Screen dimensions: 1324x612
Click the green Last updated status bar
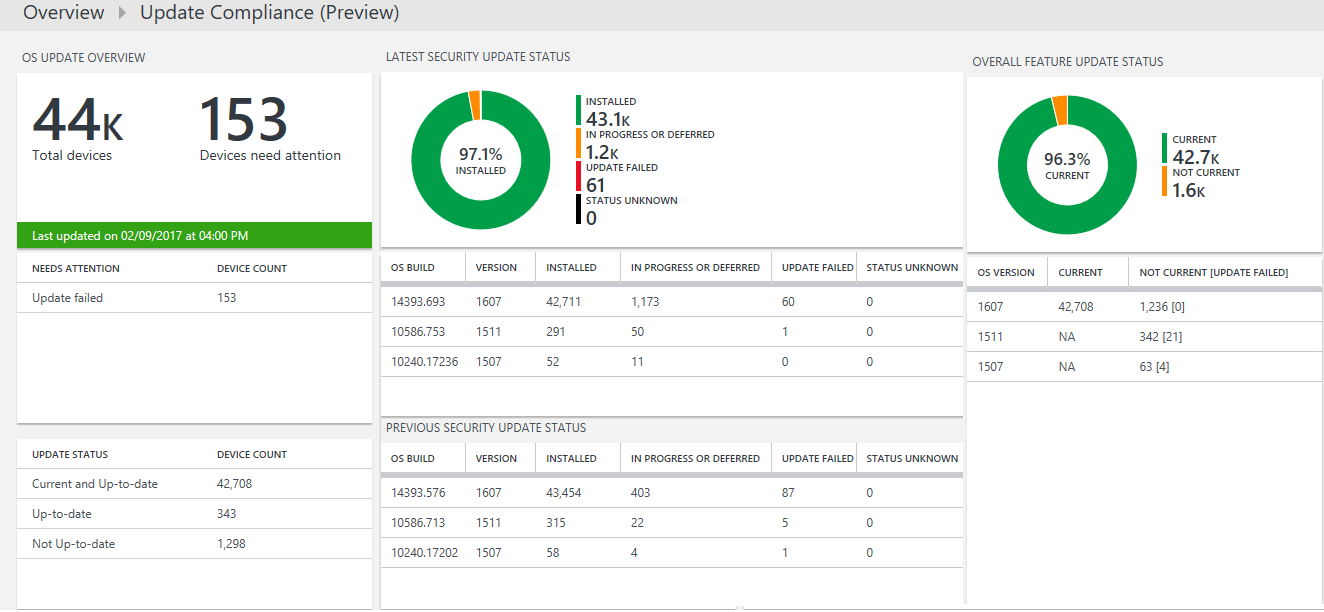click(194, 236)
